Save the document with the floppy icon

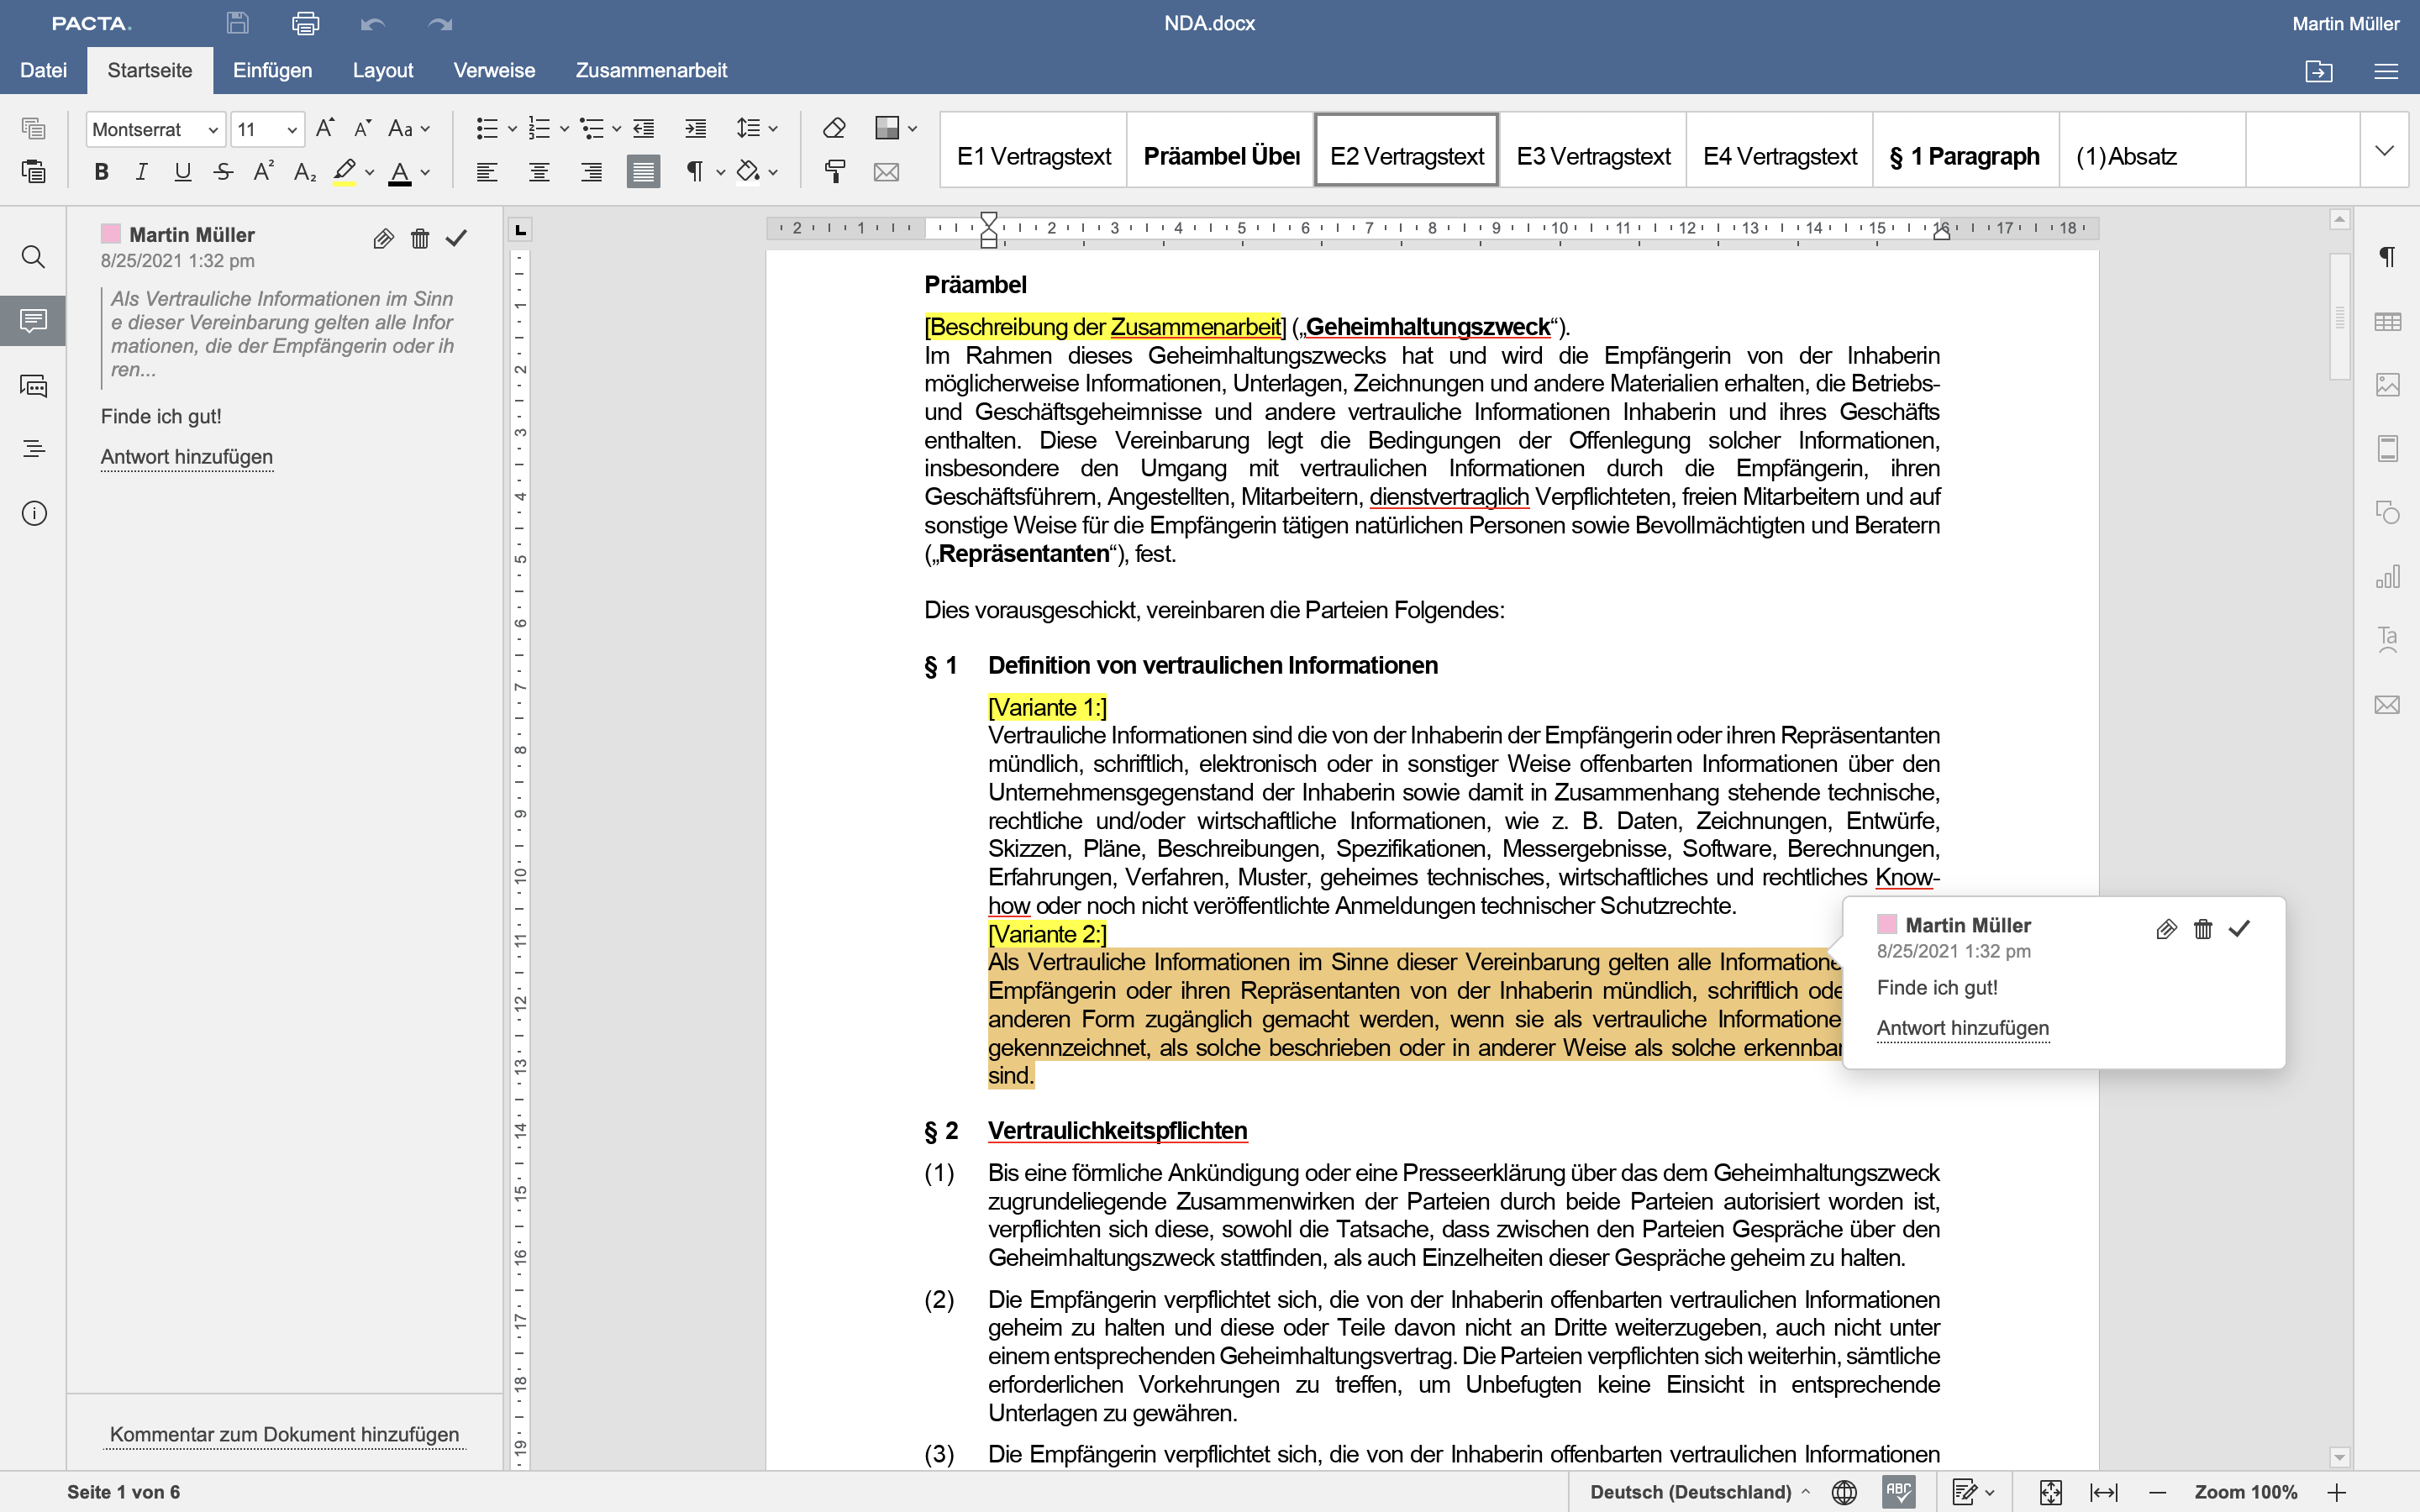click(x=238, y=23)
